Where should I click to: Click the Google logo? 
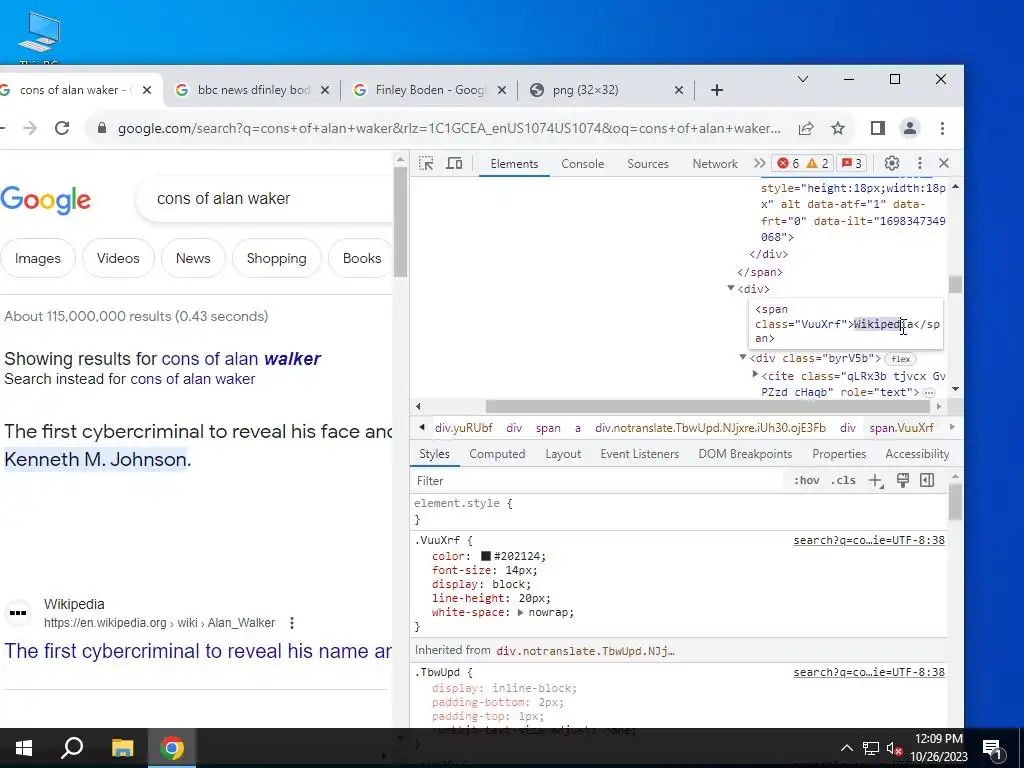coord(46,200)
